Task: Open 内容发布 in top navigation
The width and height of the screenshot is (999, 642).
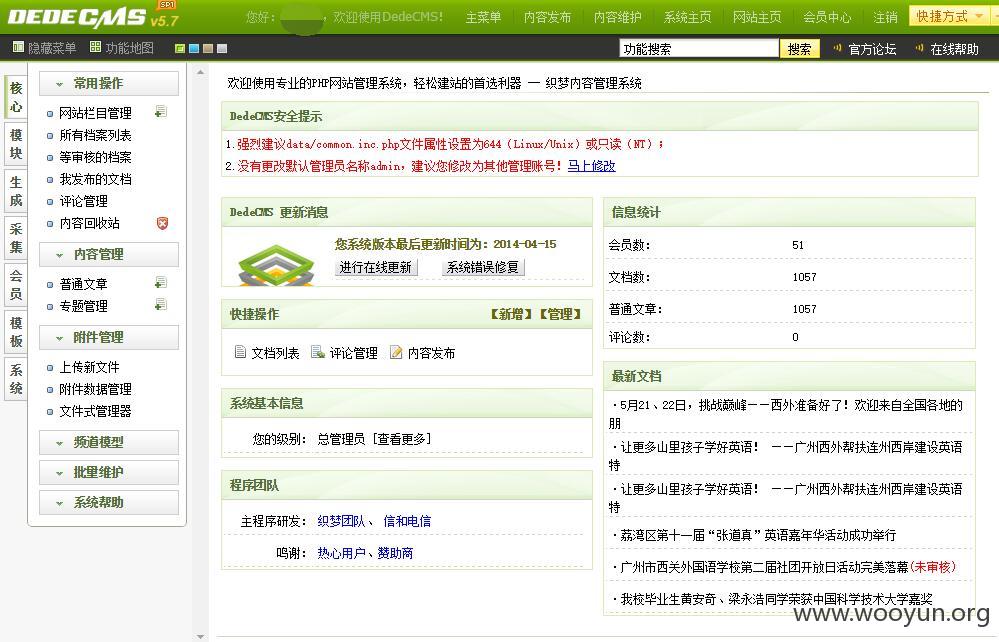Action: (547, 18)
